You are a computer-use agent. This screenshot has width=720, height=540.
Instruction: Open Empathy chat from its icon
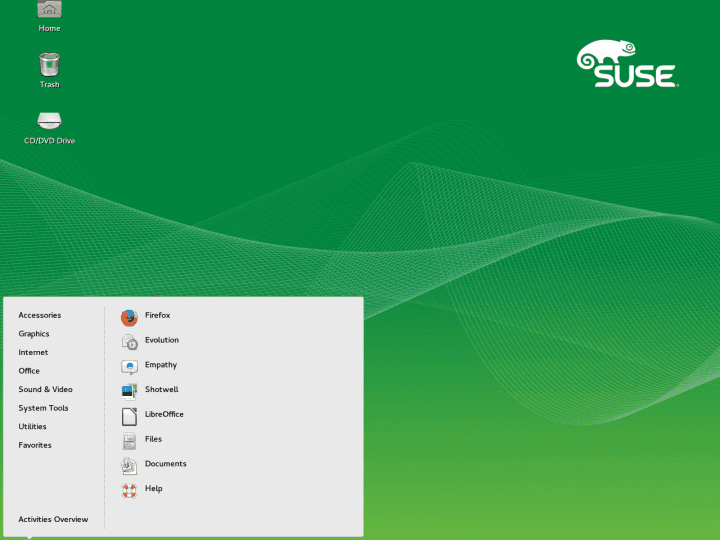pos(129,367)
